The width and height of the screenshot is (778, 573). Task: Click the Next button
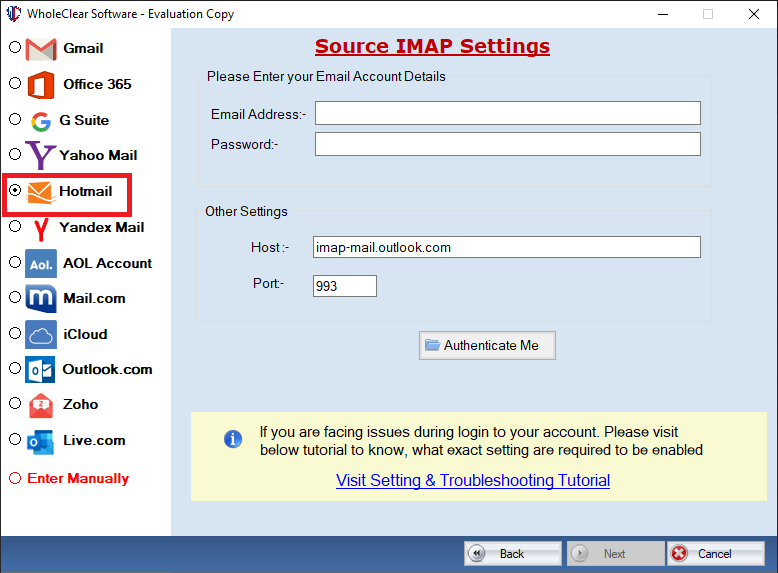pyautogui.click(x=615, y=554)
